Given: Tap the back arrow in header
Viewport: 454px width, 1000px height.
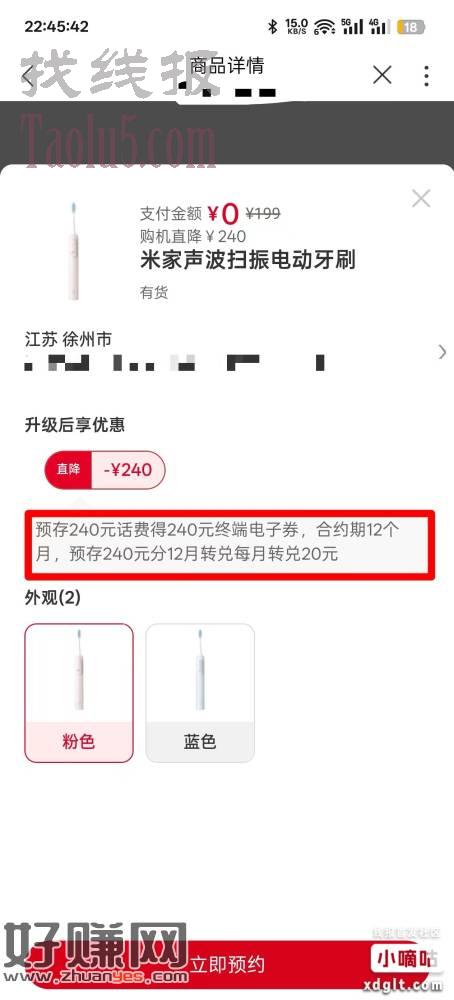Looking at the screenshot, I should tap(27, 77).
